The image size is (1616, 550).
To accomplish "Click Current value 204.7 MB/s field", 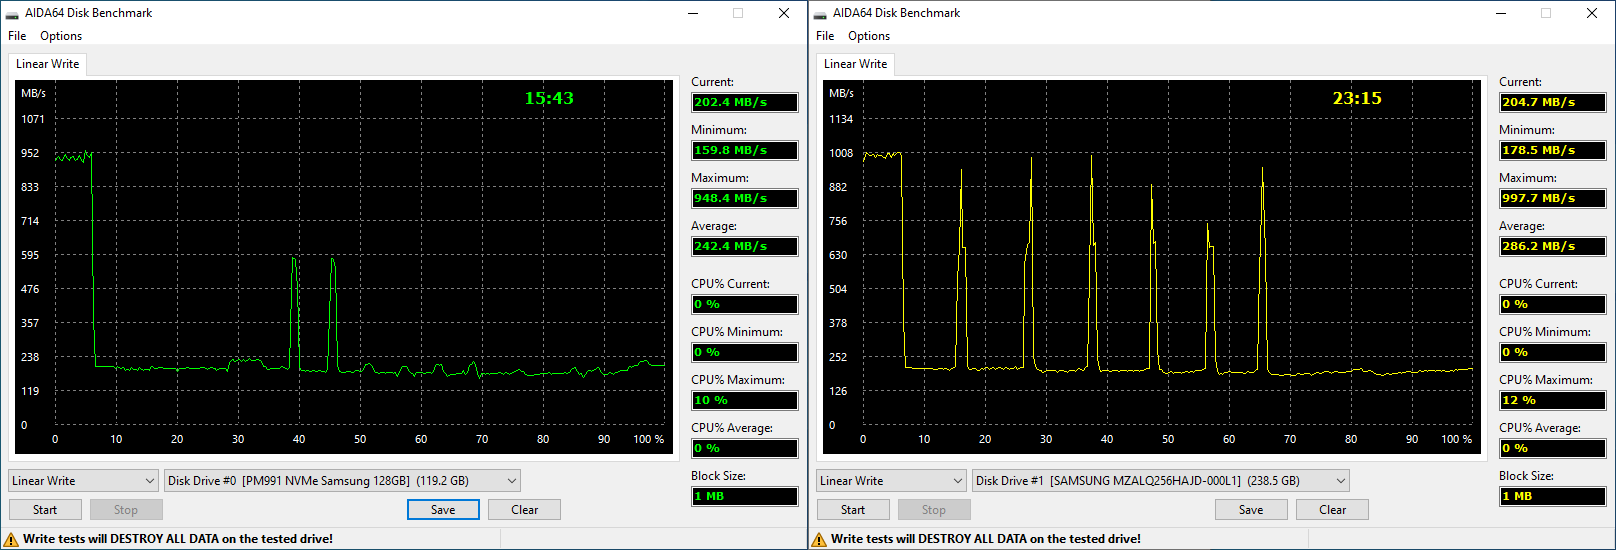I will point(1553,102).
